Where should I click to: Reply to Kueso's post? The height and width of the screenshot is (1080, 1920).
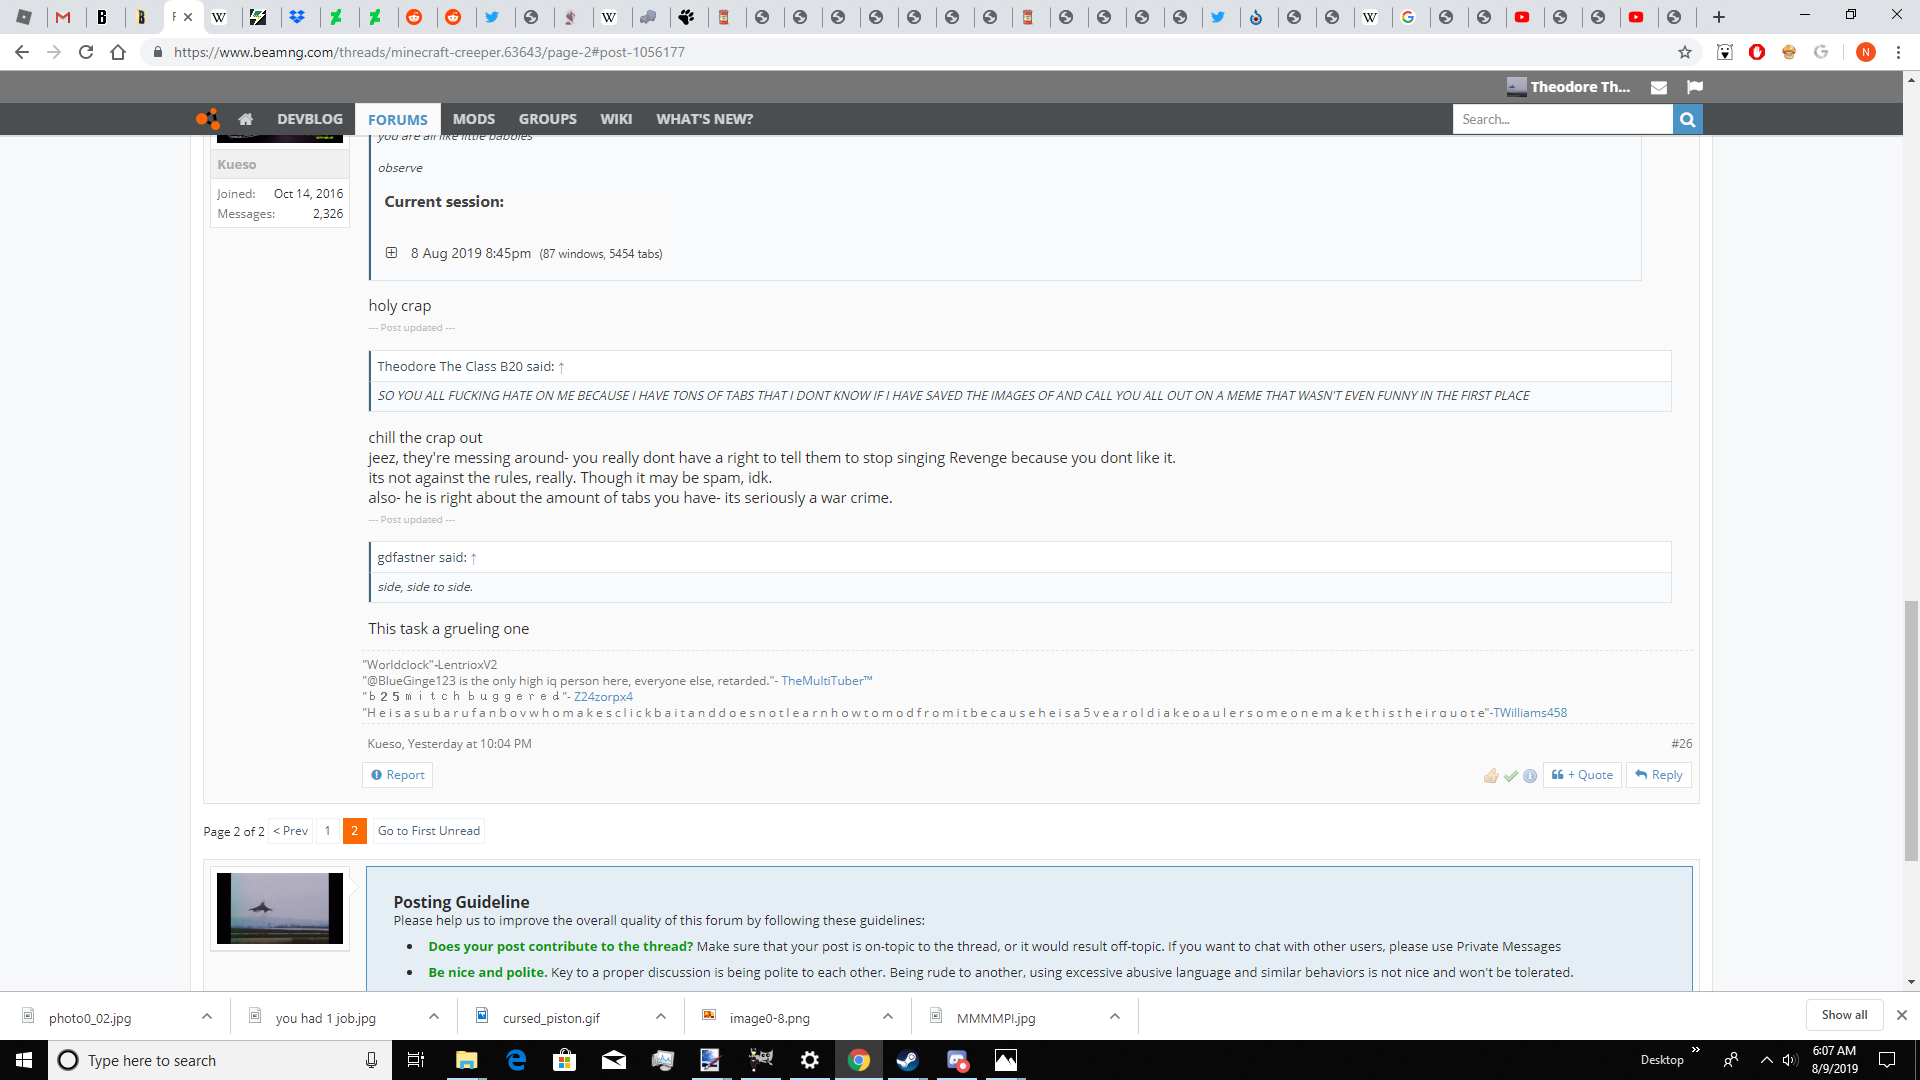tap(1659, 775)
